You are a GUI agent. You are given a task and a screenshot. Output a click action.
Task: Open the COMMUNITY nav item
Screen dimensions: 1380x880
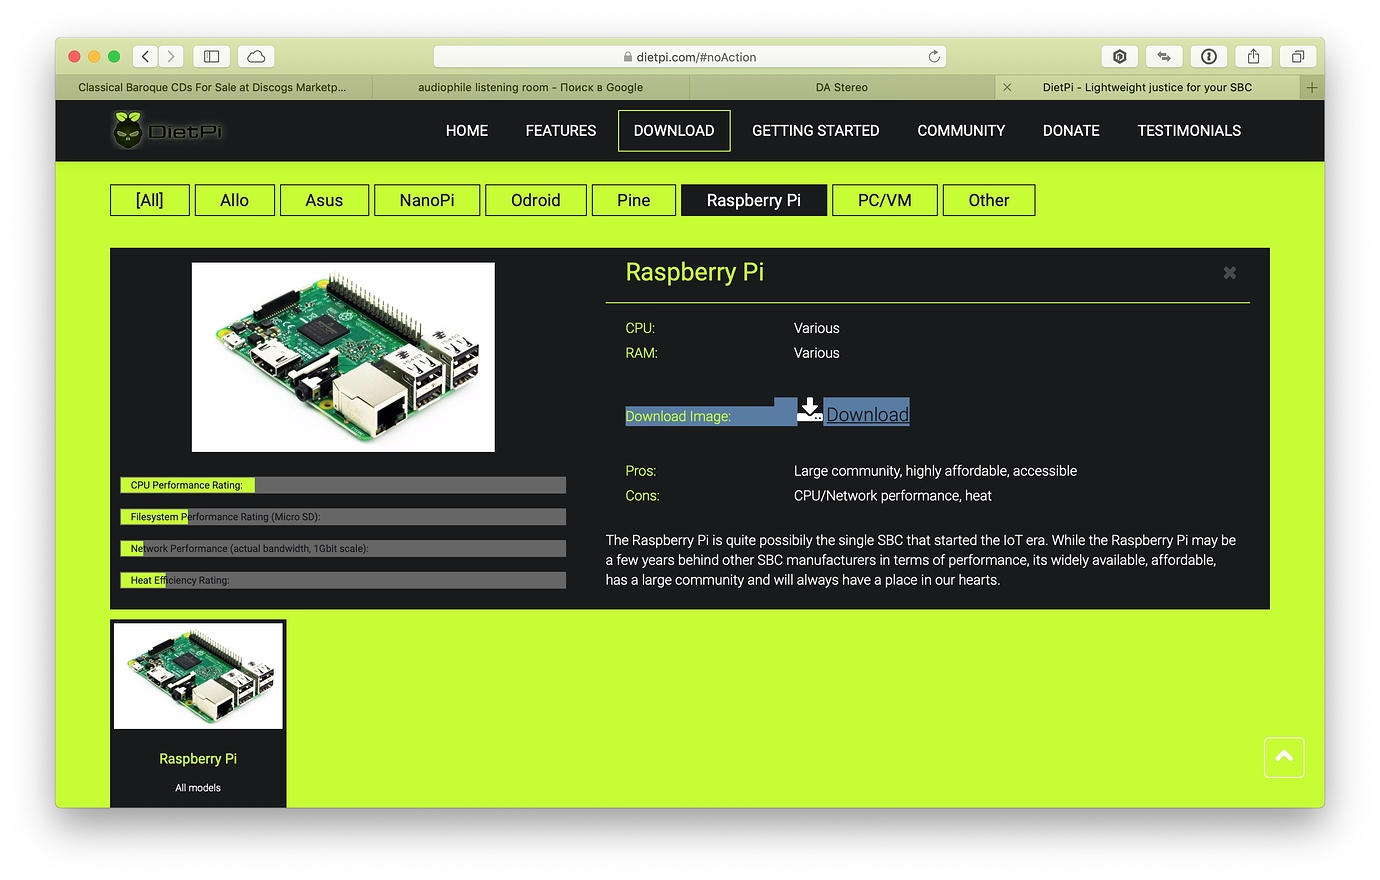pyautogui.click(x=961, y=131)
